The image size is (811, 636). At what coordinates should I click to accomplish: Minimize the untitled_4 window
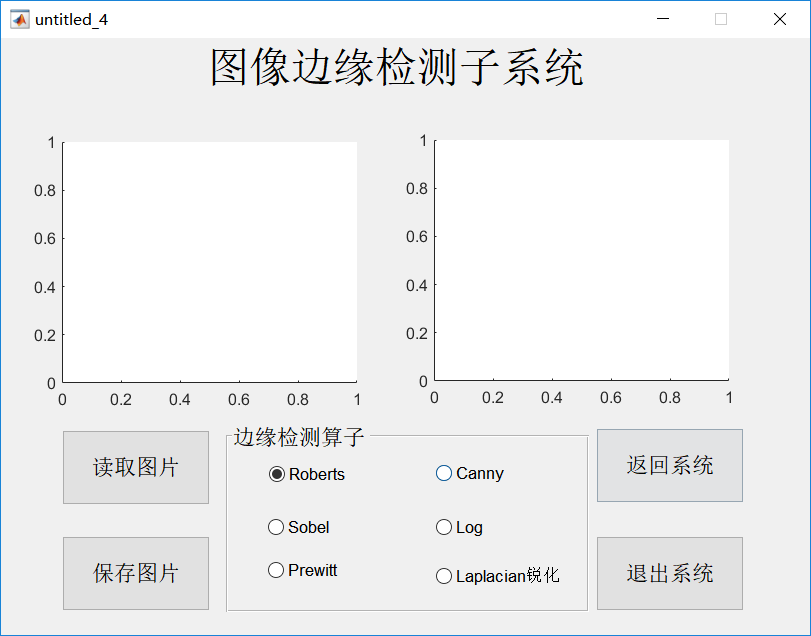[x=663, y=18]
